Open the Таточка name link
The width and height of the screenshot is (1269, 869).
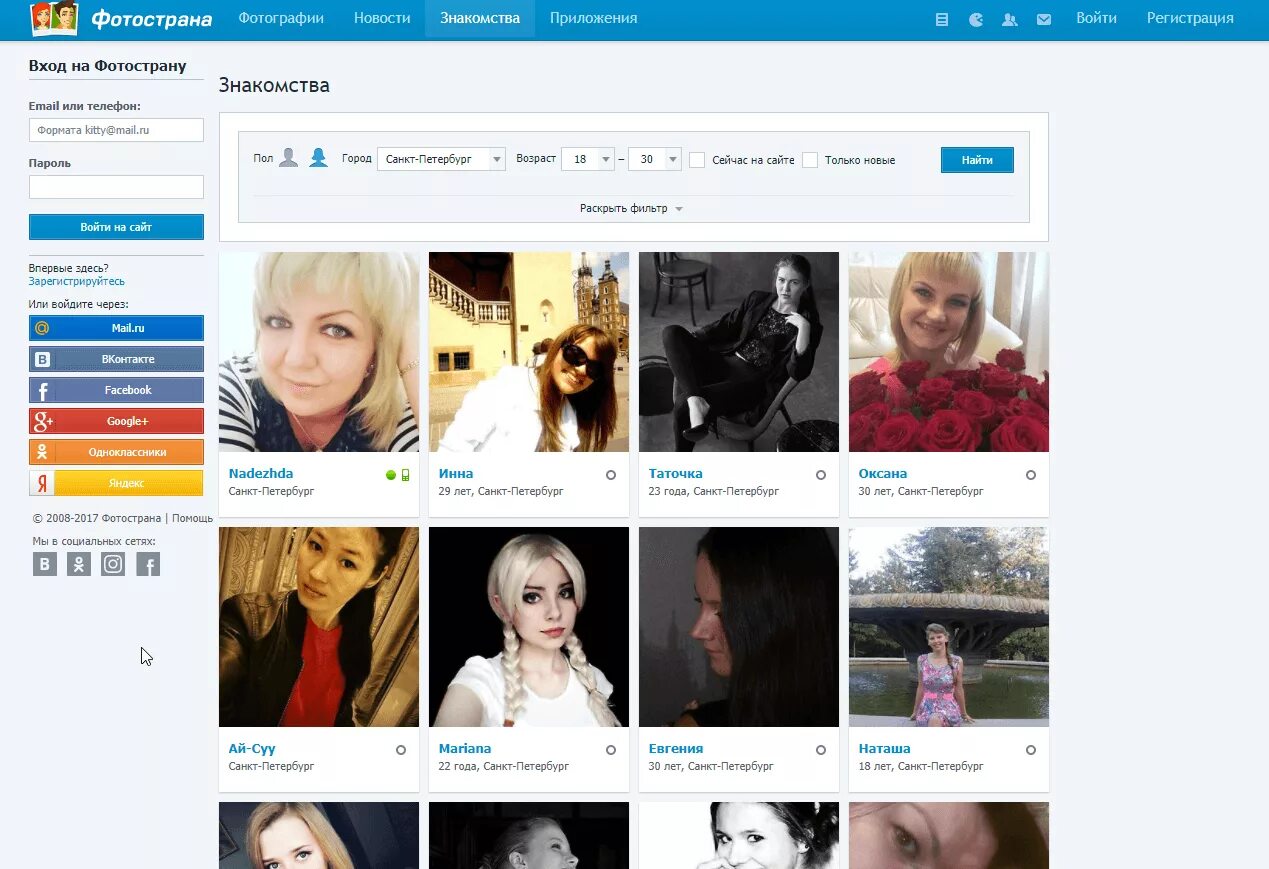[x=676, y=474]
